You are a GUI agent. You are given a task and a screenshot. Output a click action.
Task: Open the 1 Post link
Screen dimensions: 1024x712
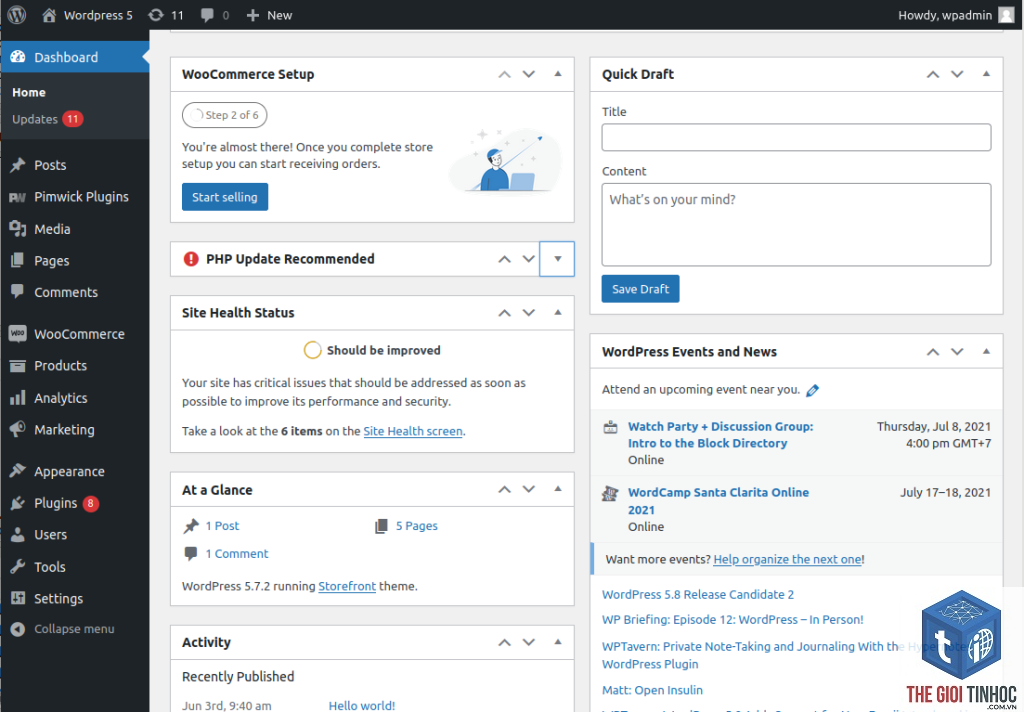tap(222, 526)
